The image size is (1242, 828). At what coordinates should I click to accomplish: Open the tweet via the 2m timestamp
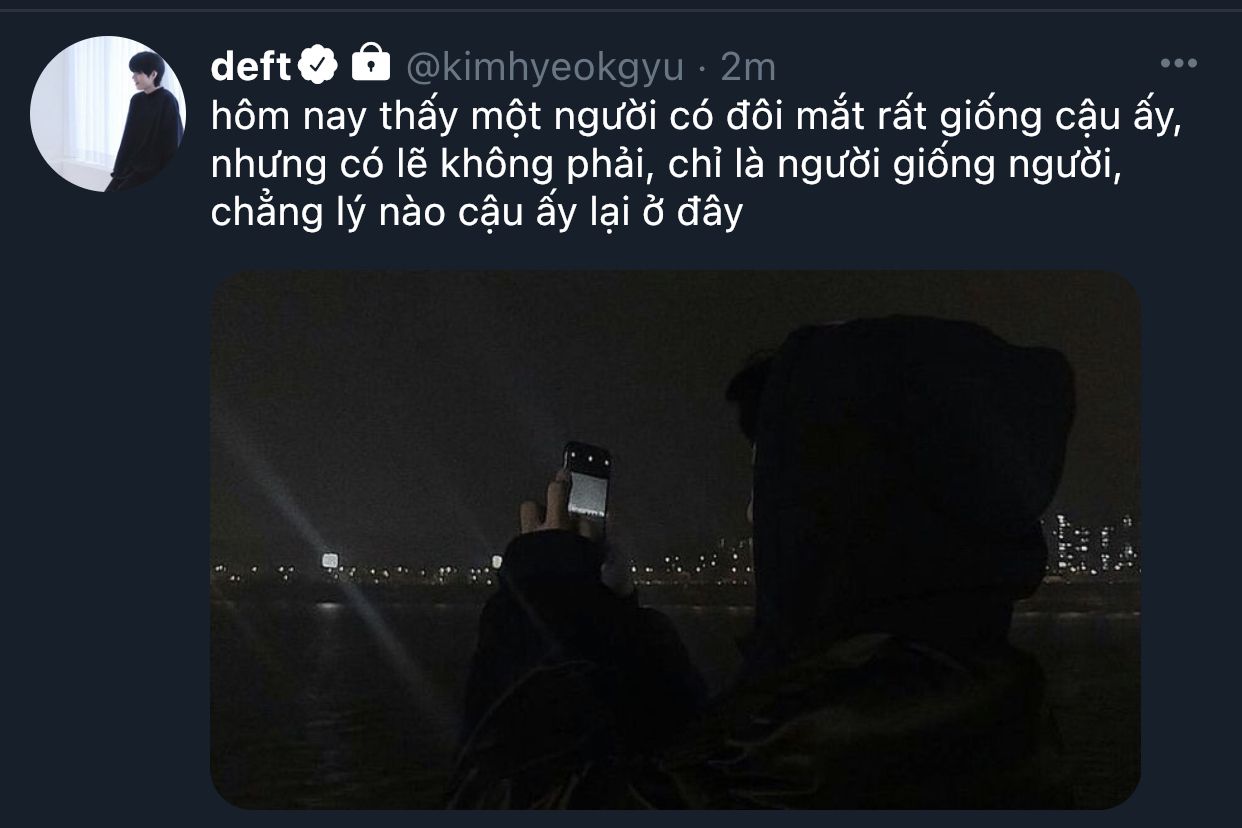(747, 66)
